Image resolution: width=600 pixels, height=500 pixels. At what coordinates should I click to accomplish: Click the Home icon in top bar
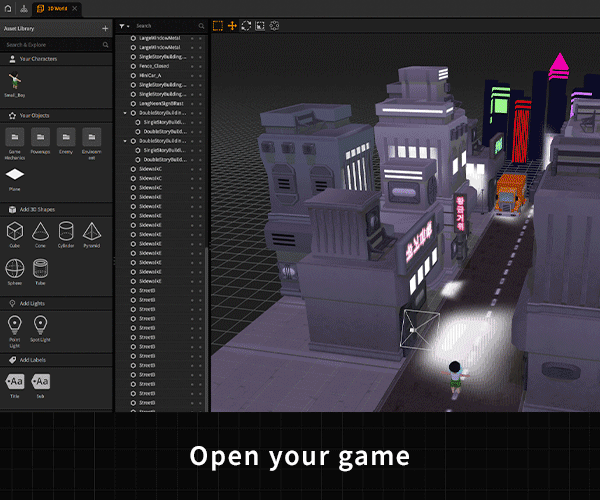tap(8, 8)
